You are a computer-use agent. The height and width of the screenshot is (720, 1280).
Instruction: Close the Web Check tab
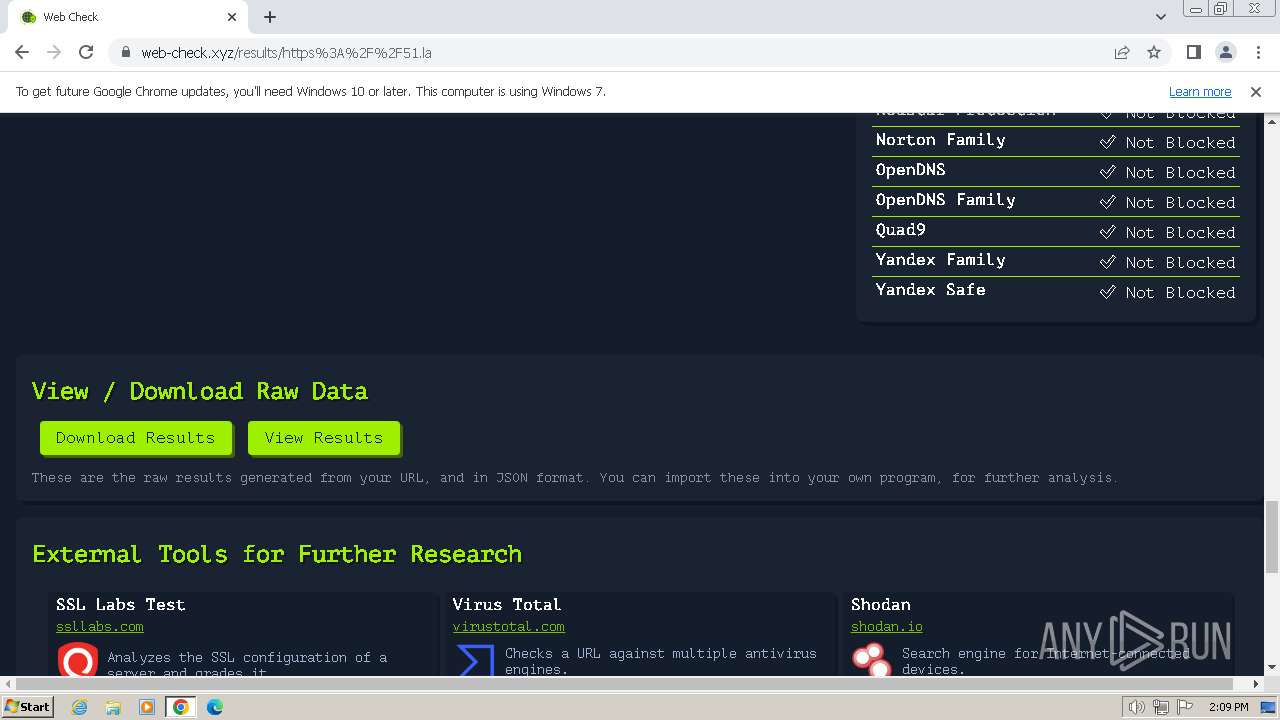click(232, 17)
